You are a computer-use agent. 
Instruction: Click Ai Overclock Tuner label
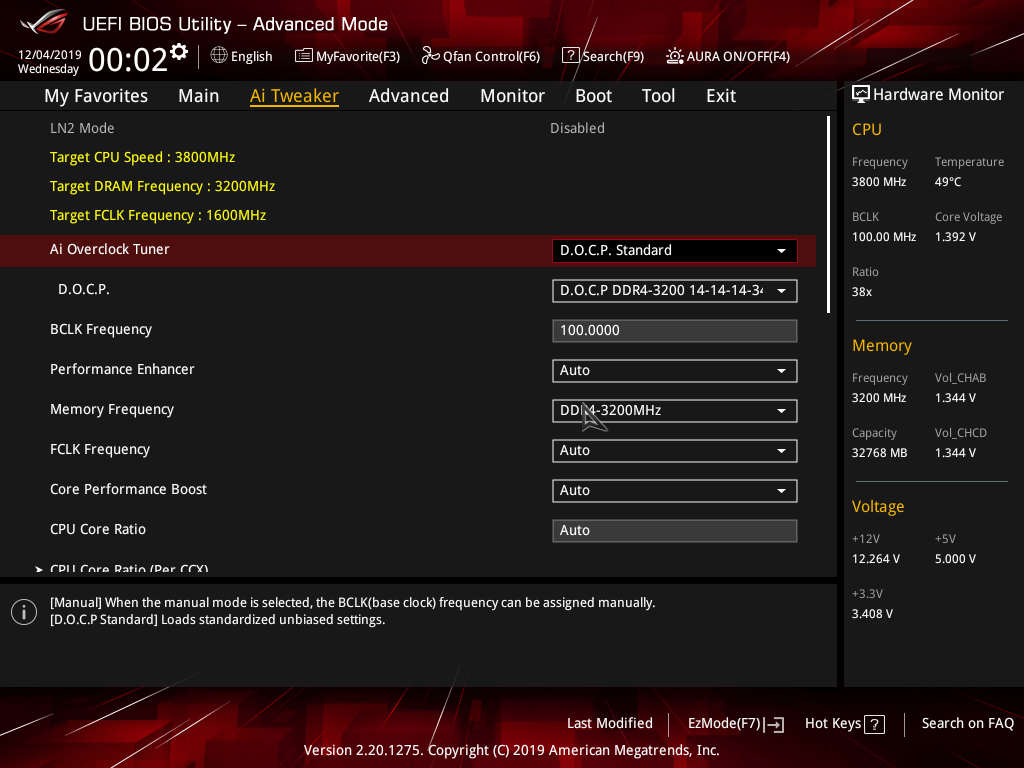coord(110,249)
